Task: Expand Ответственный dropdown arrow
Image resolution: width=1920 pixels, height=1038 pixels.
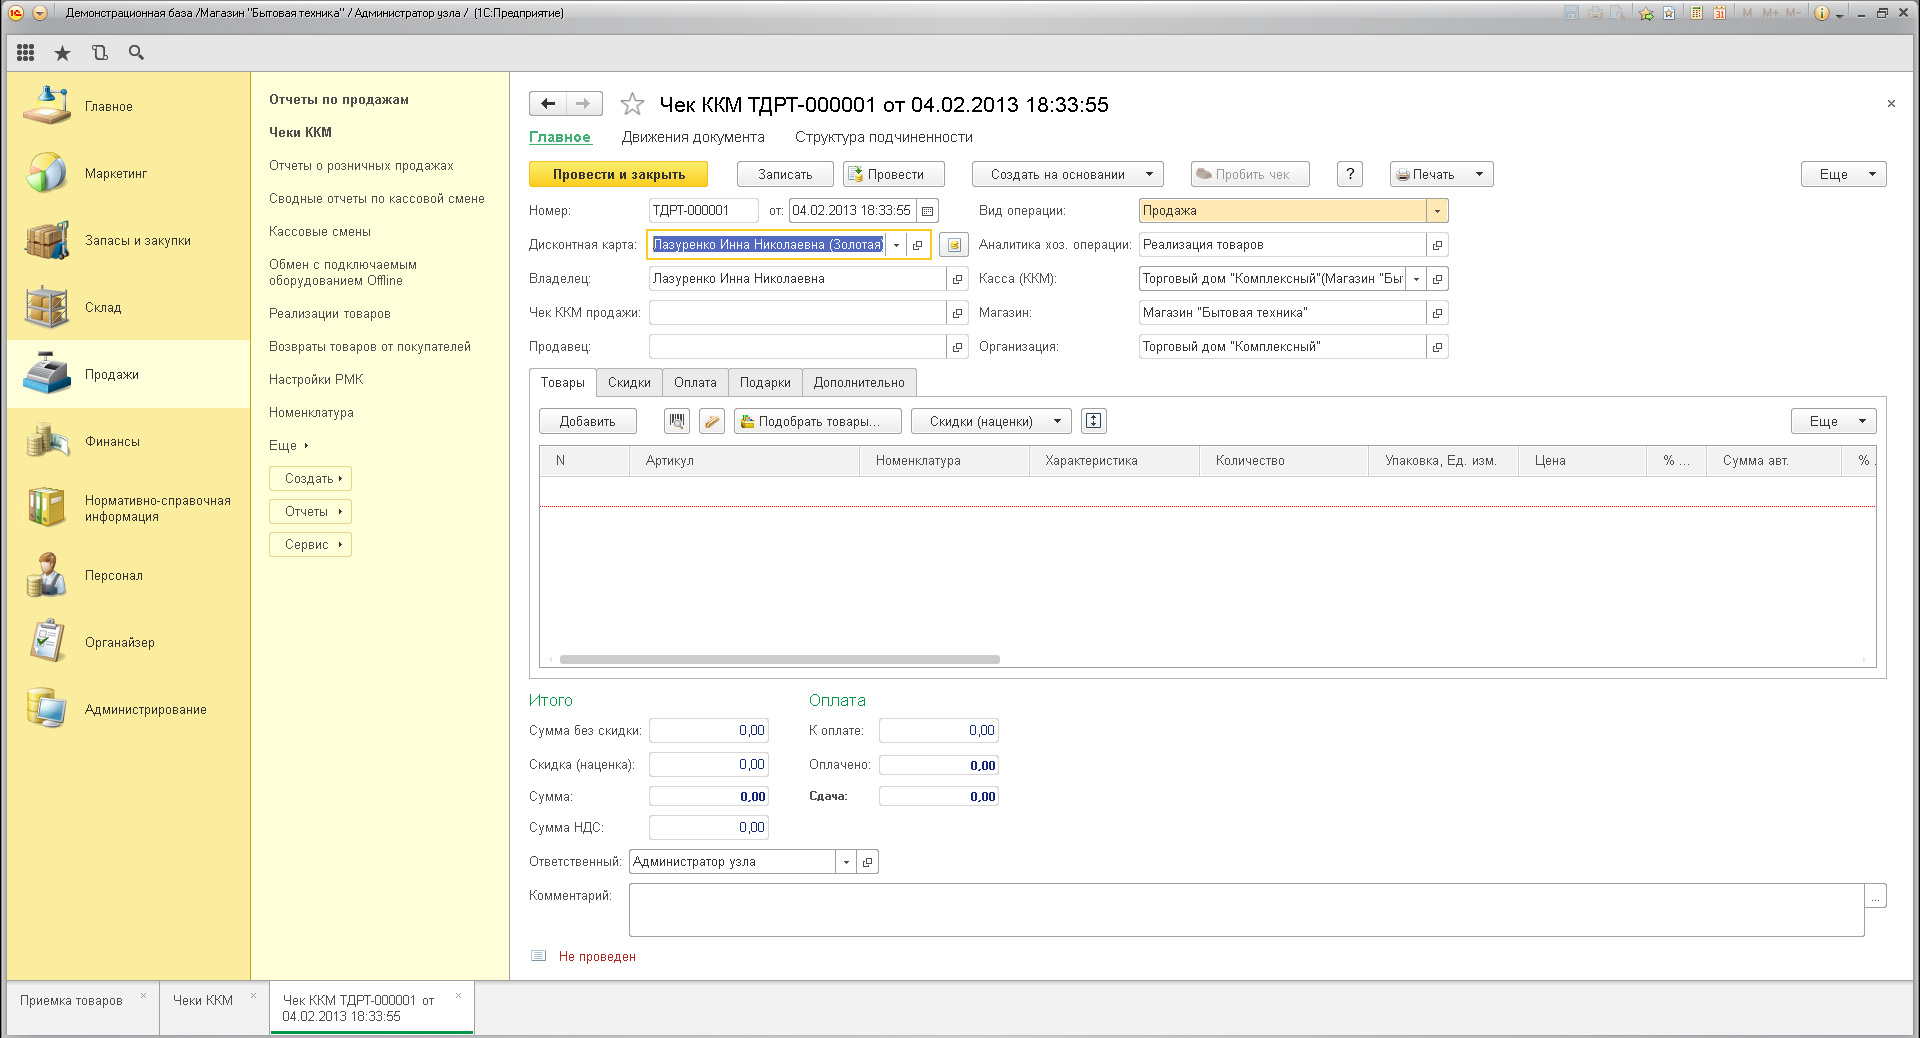Action: pos(846,862)
